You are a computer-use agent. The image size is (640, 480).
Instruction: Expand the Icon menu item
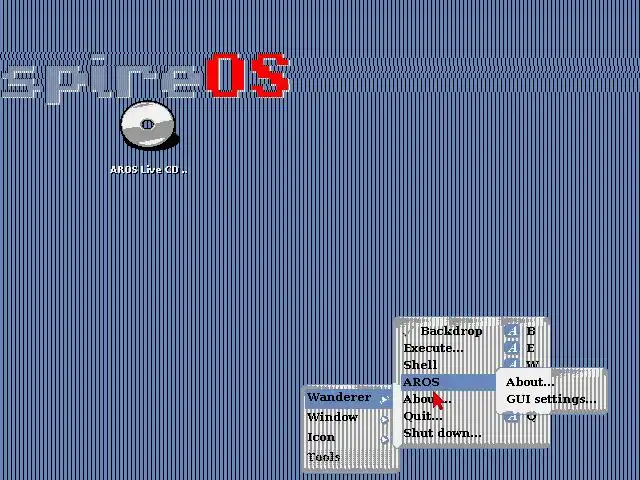pos(349,437)
